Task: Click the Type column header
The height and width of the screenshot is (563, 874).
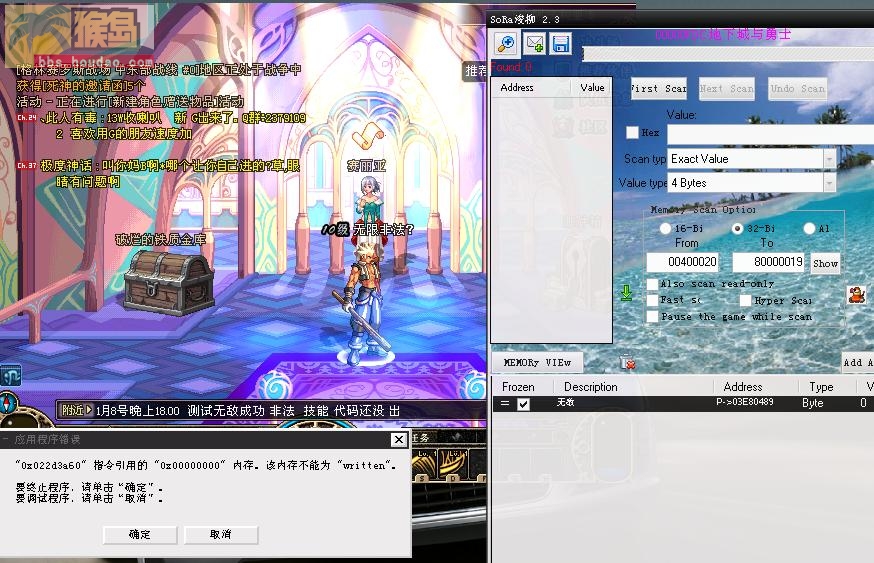Action: point(821,387)
